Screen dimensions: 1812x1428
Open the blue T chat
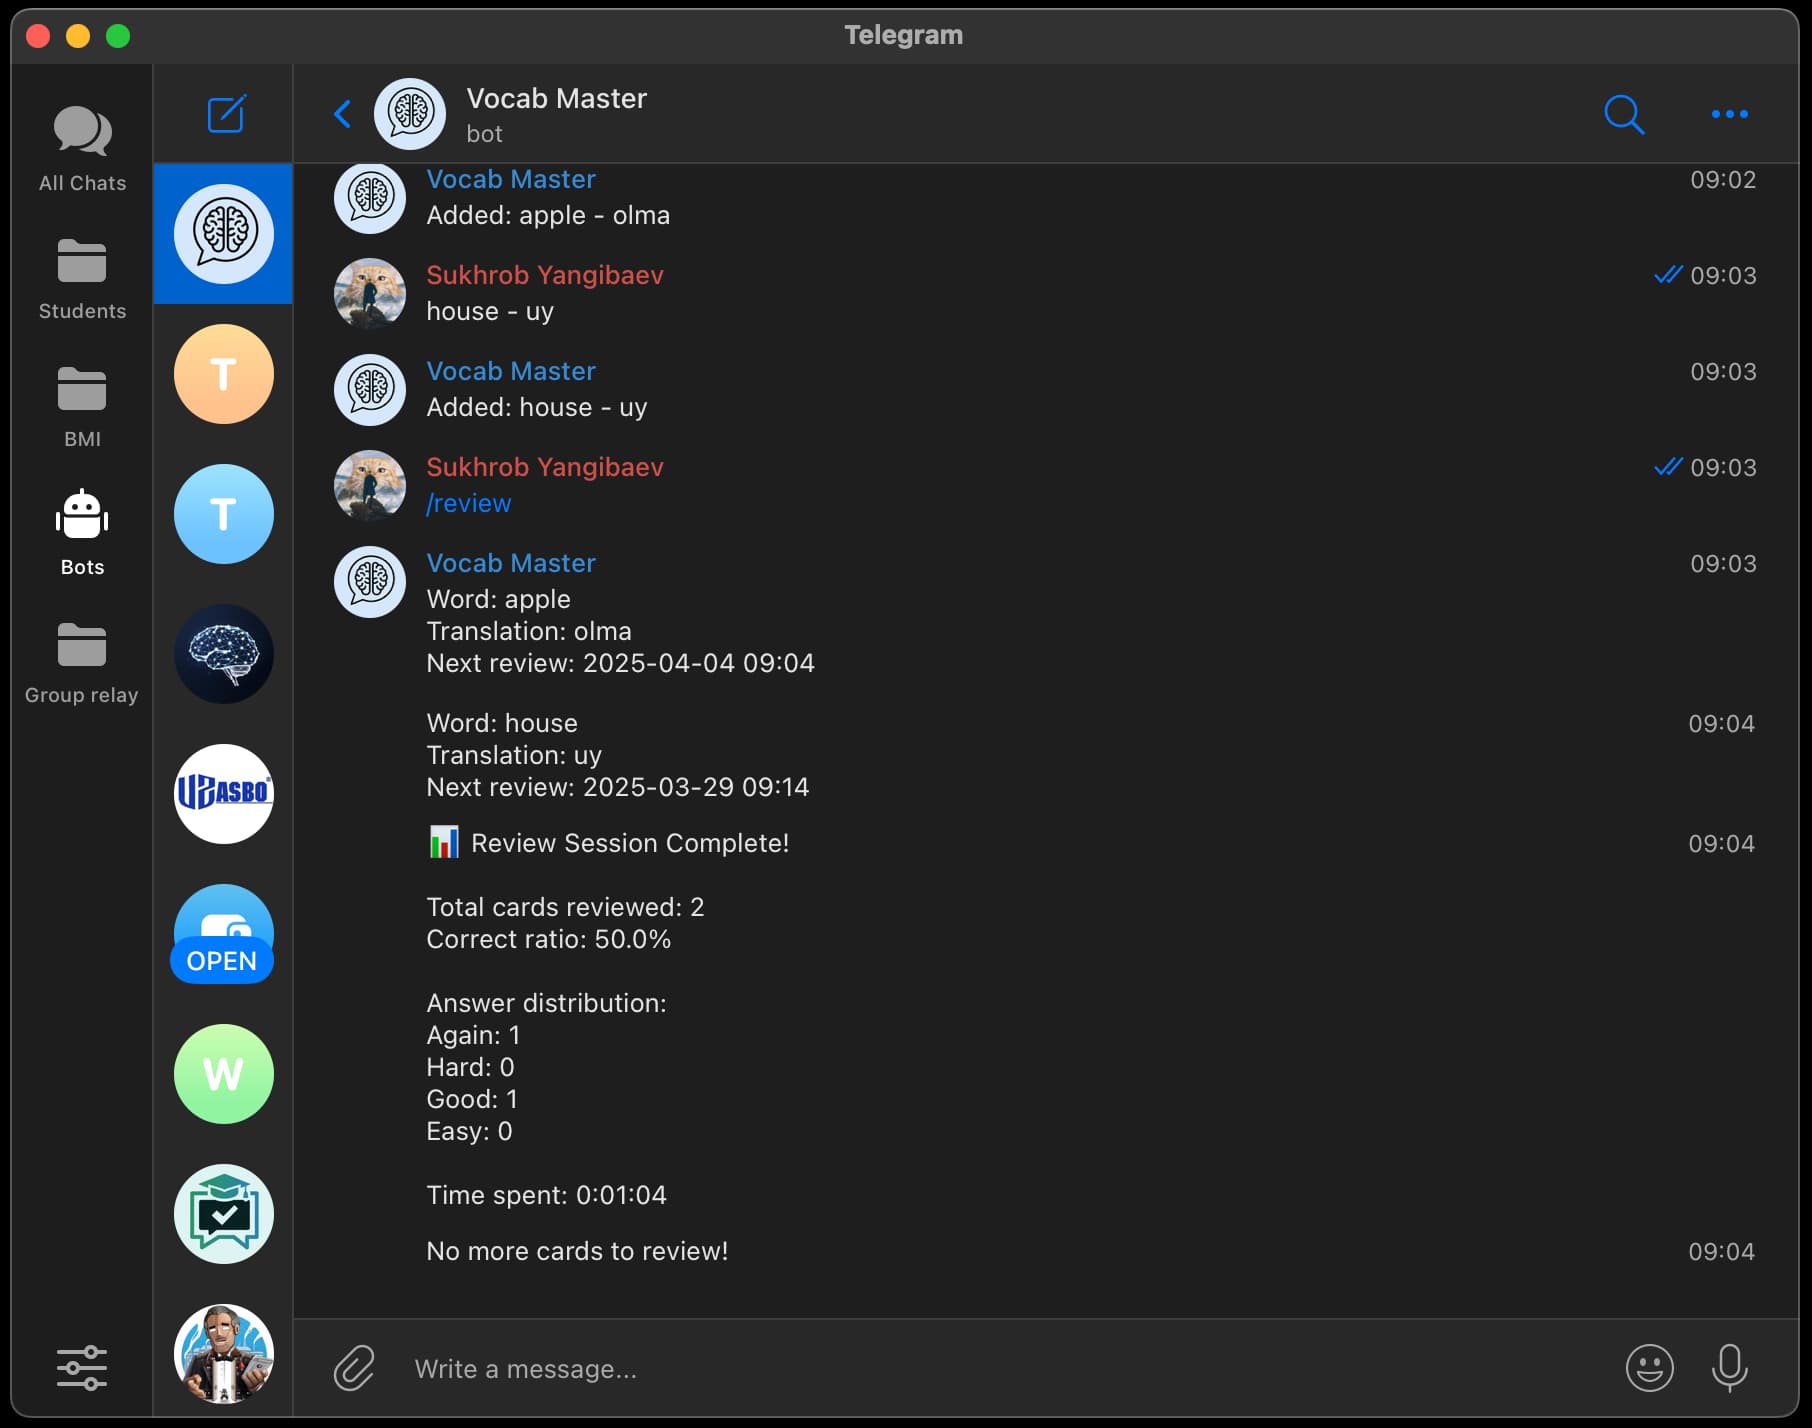coord(224,514)
